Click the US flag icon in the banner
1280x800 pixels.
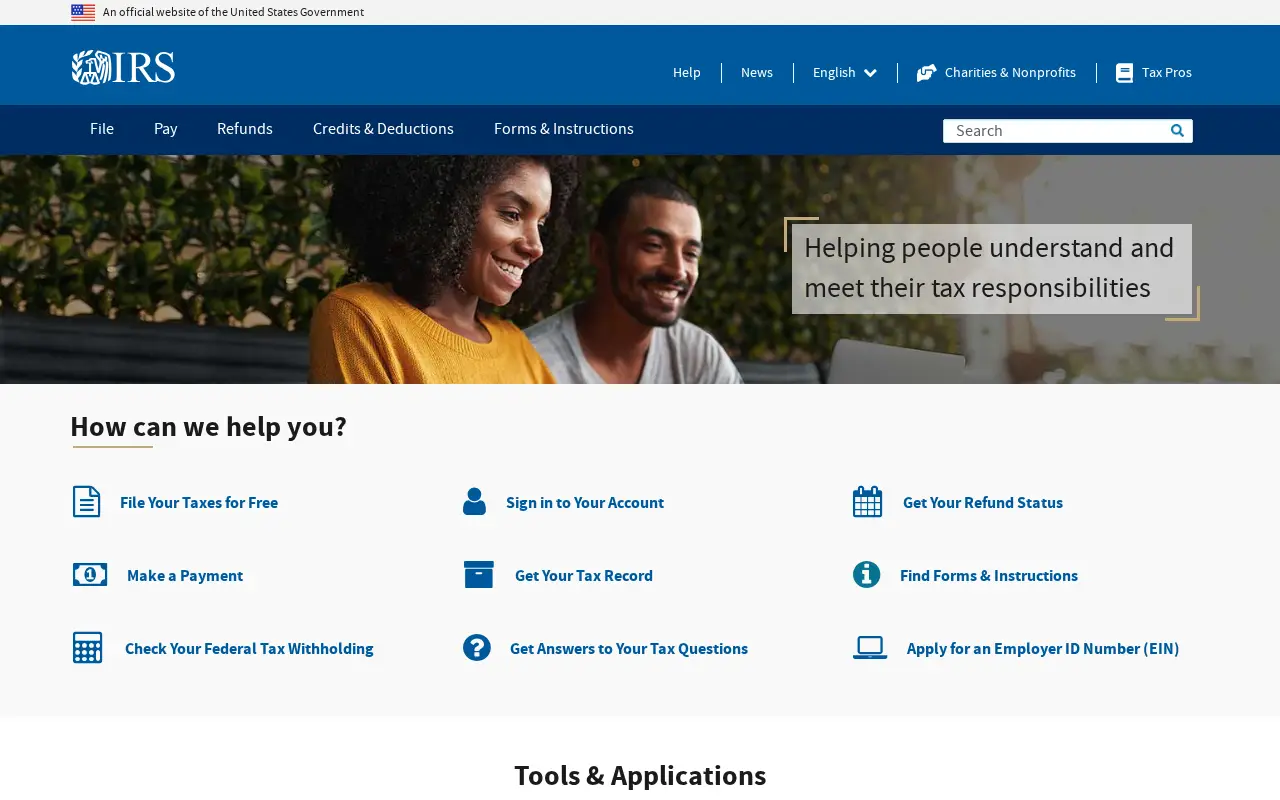[83, 12]
